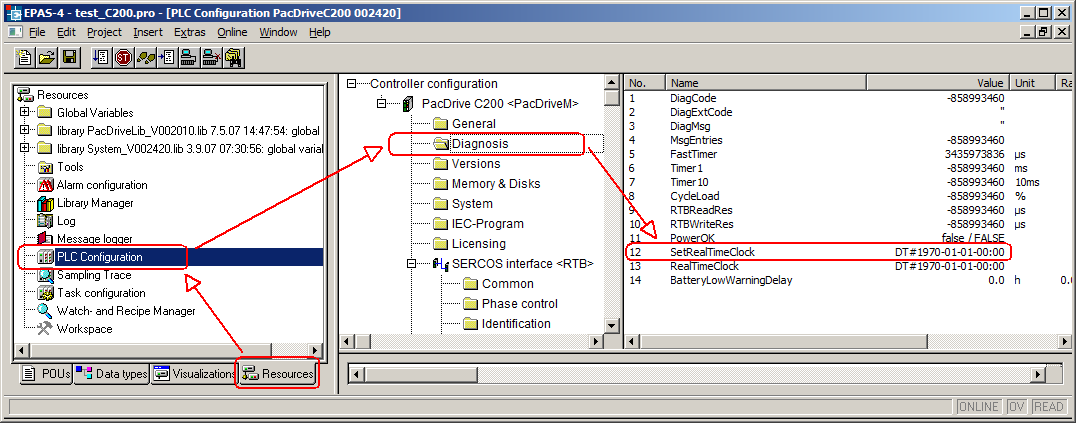Collapse the Controller configuration node
This screenshot has width=1076, height=423.
(352, 84)
